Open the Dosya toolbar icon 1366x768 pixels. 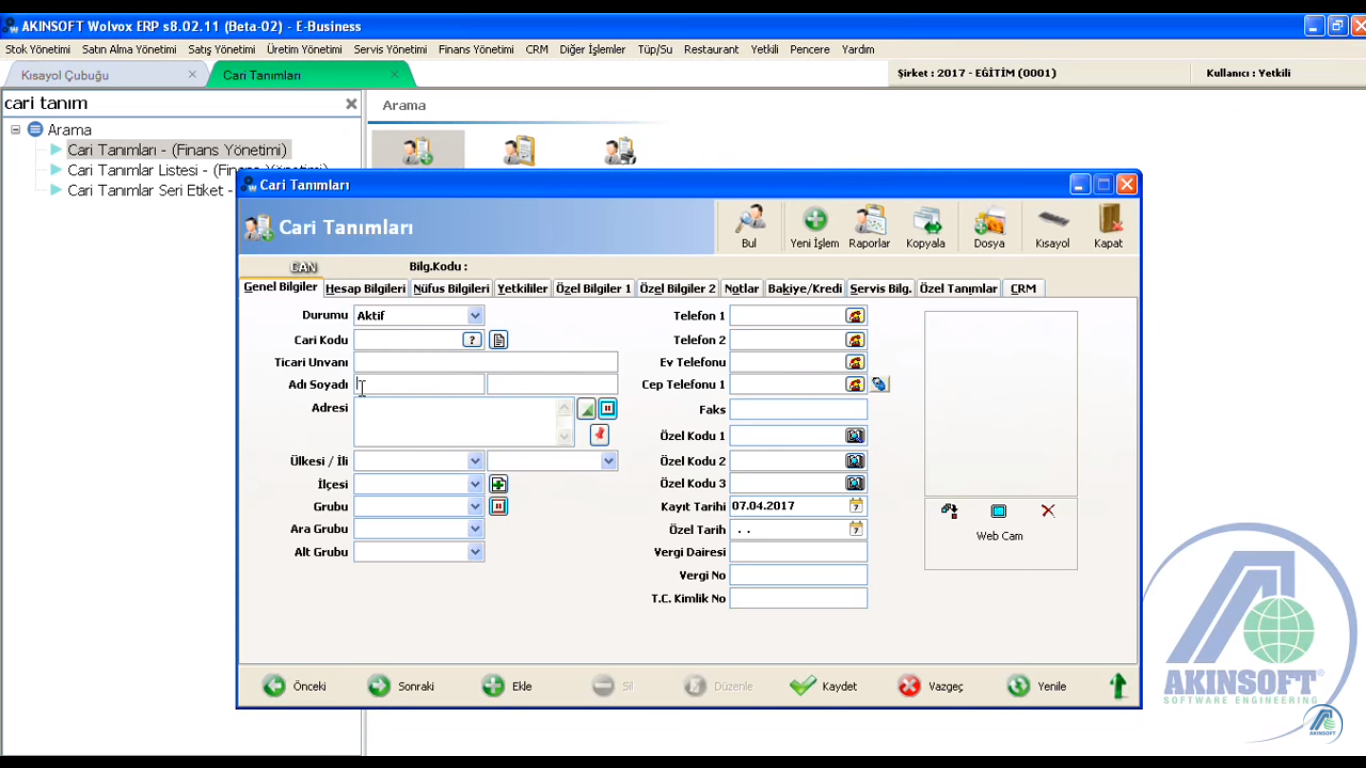tap(989, 227)
